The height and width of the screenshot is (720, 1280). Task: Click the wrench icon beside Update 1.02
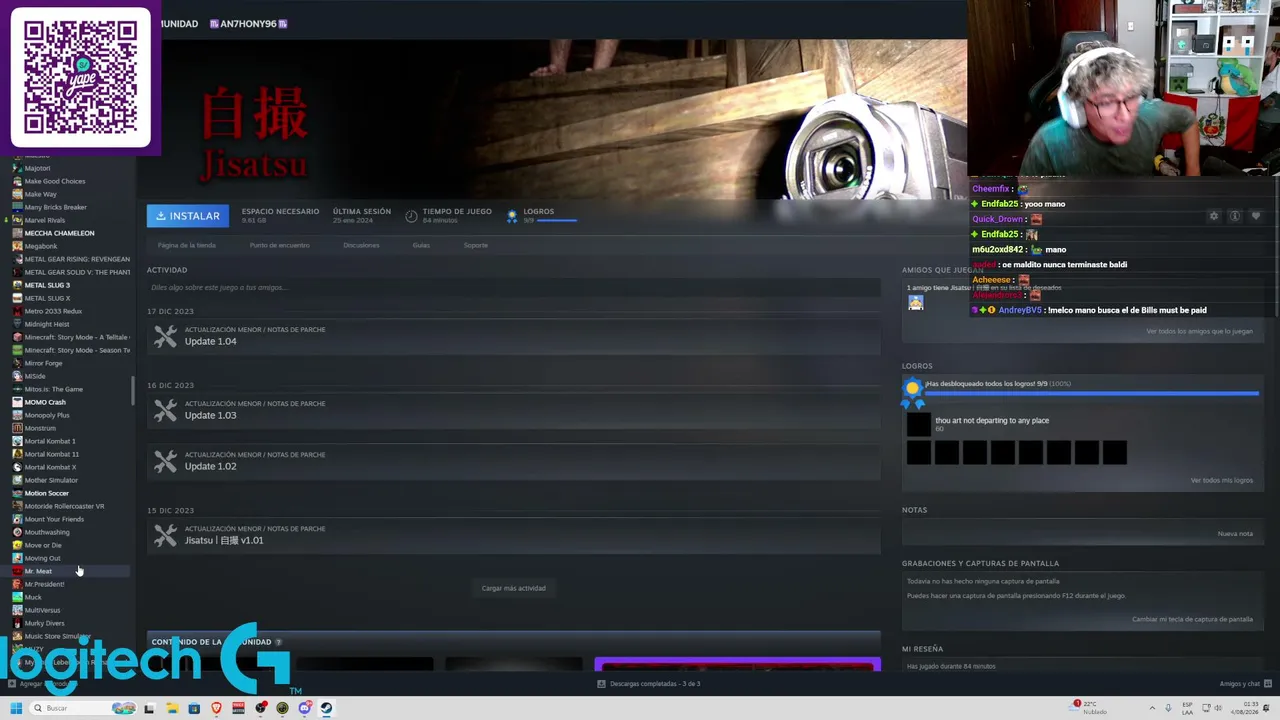[x=165, y=462]
